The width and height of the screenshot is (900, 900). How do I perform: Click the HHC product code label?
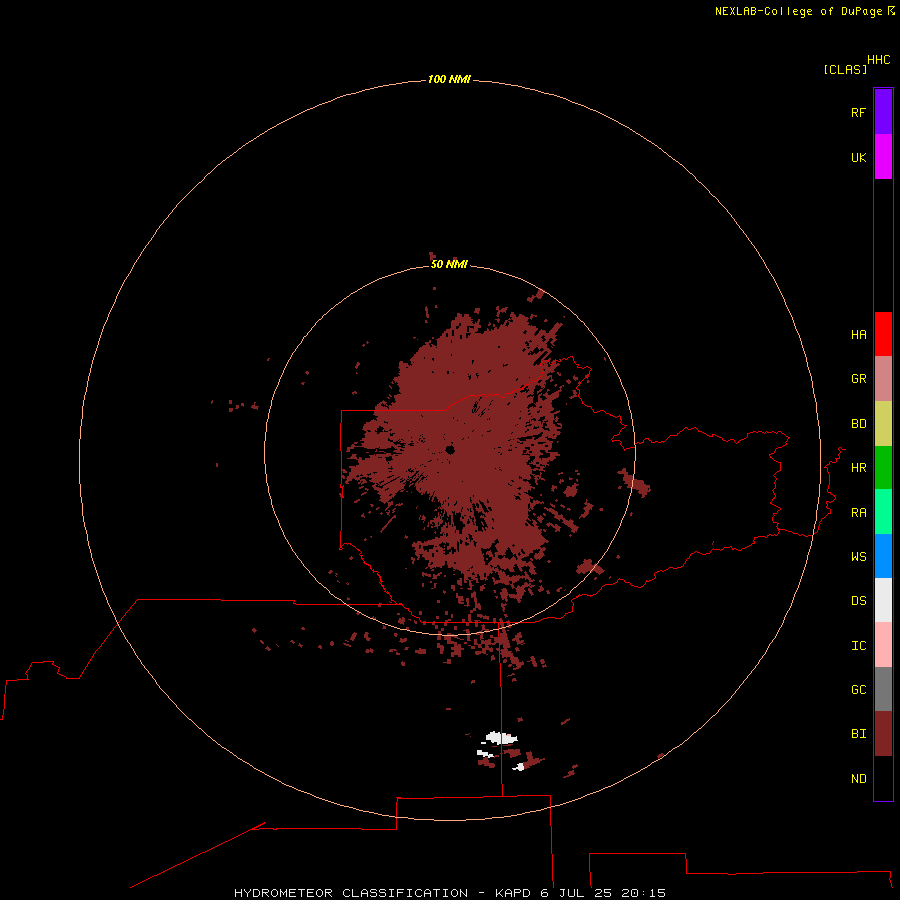point(878,60)
